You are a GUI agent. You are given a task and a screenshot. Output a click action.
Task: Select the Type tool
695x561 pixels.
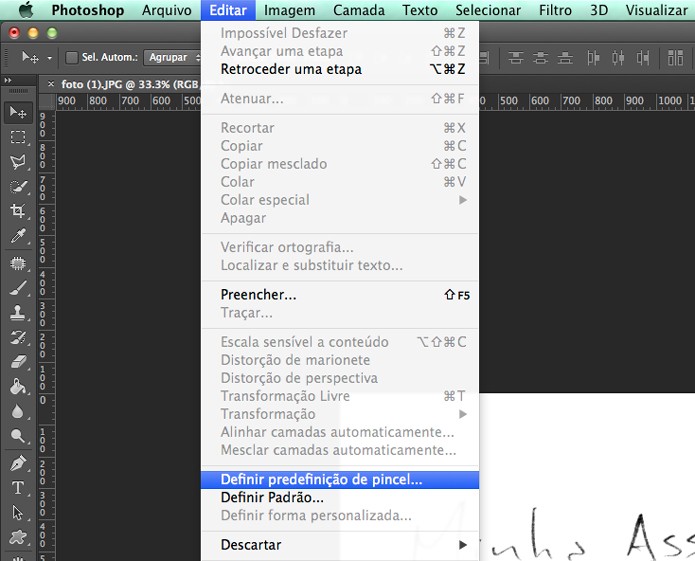click(18, 488)
